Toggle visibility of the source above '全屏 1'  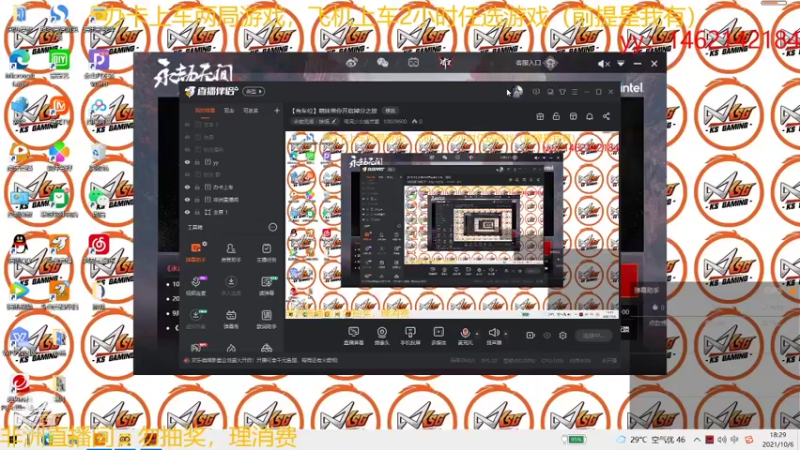click(187, 199)
